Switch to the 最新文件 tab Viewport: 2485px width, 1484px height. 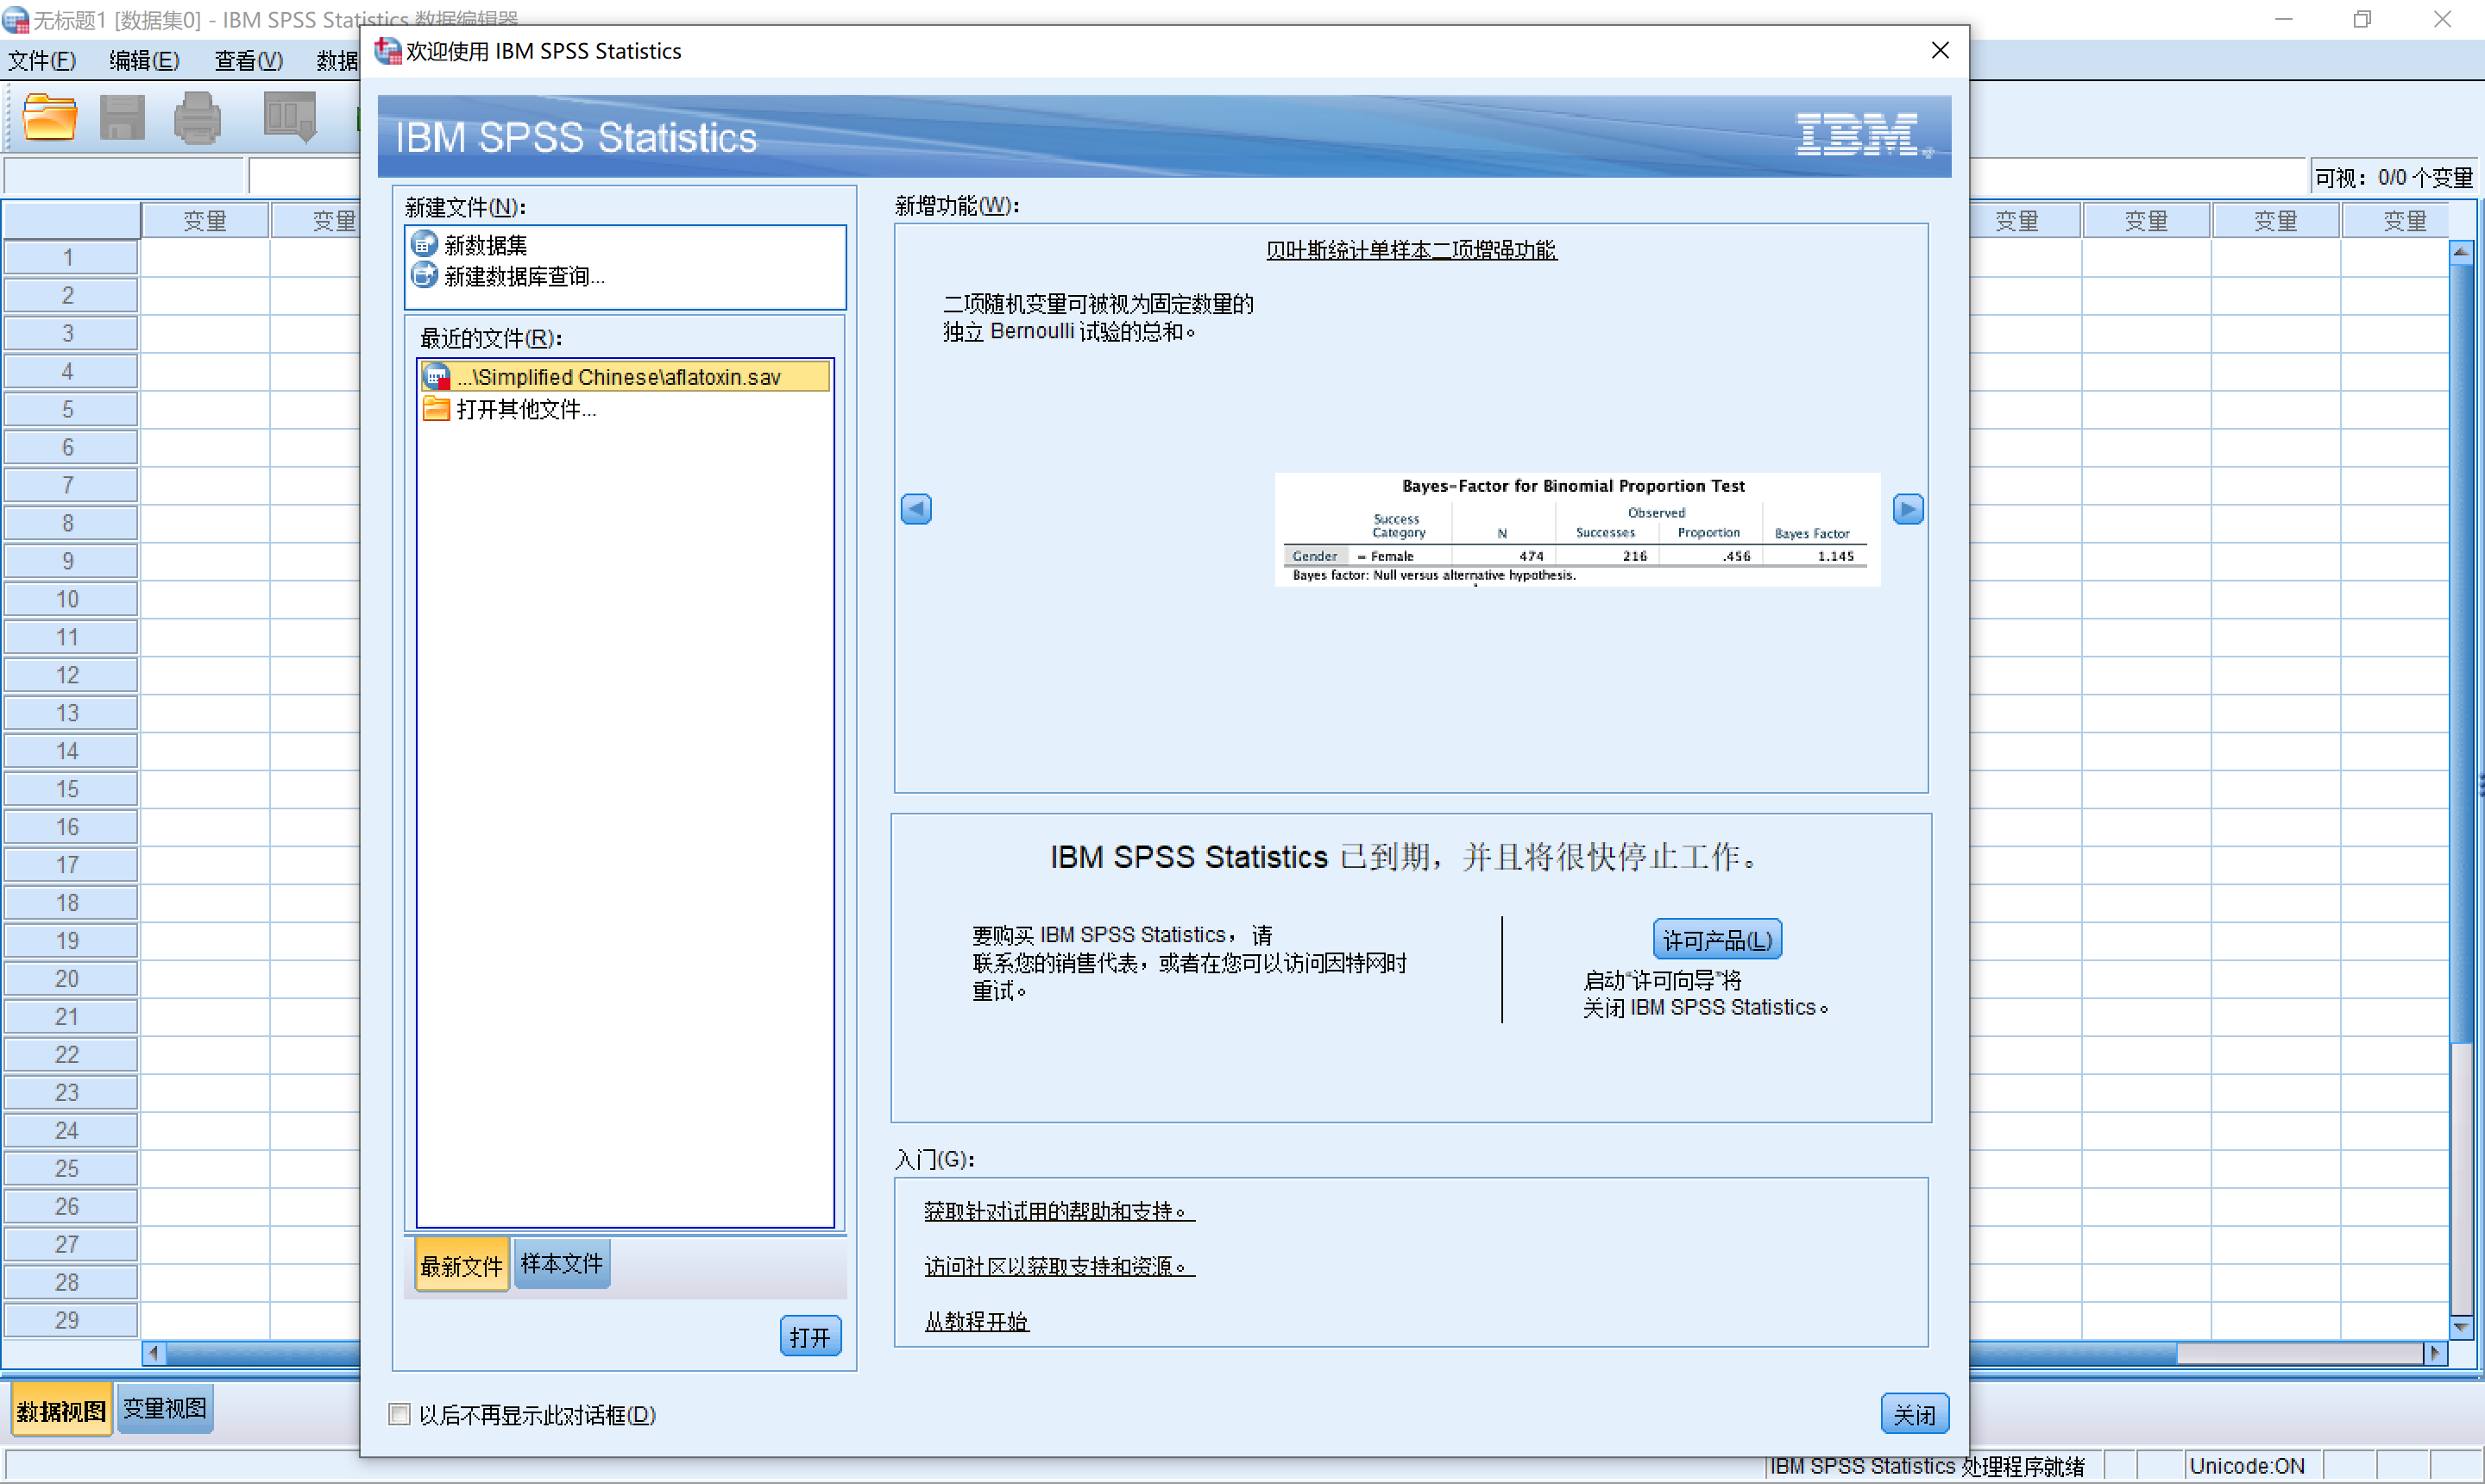[461, 1265]
